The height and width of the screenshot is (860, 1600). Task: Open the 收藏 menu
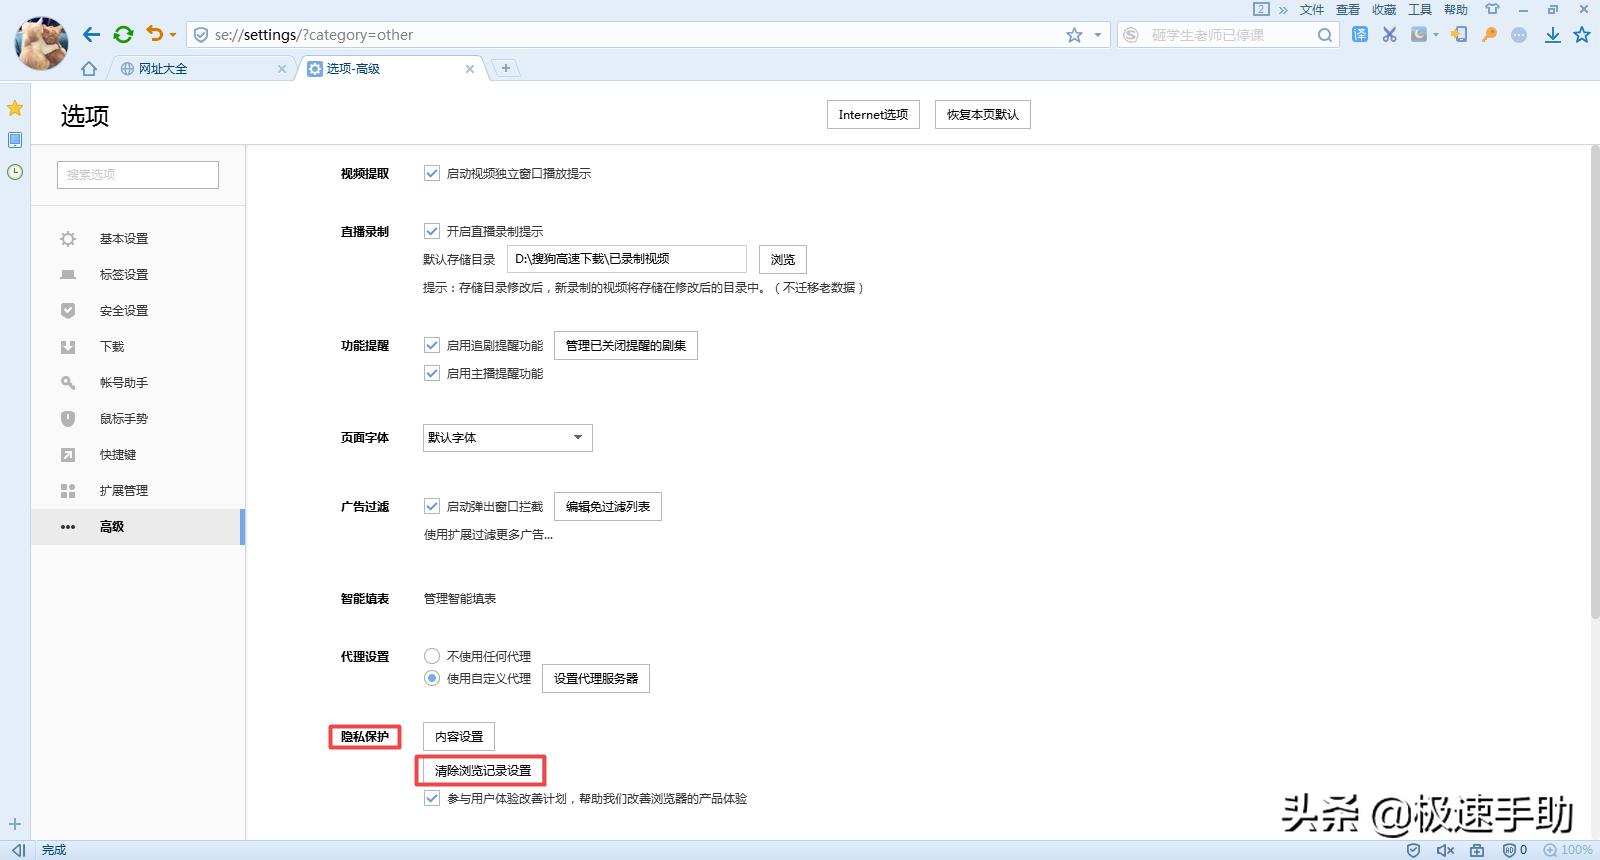click(1384, 10)
